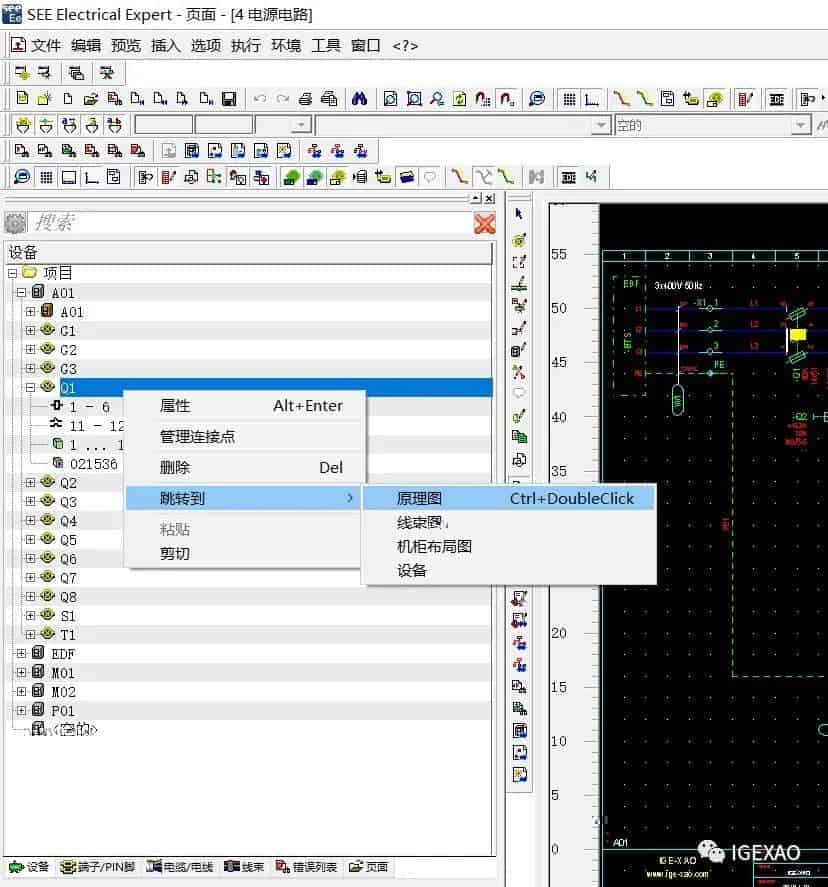Screen dimensions: 828x887
Task: Toggle the red magnet snap icon with dots
Action: click(x=483, y=99)
